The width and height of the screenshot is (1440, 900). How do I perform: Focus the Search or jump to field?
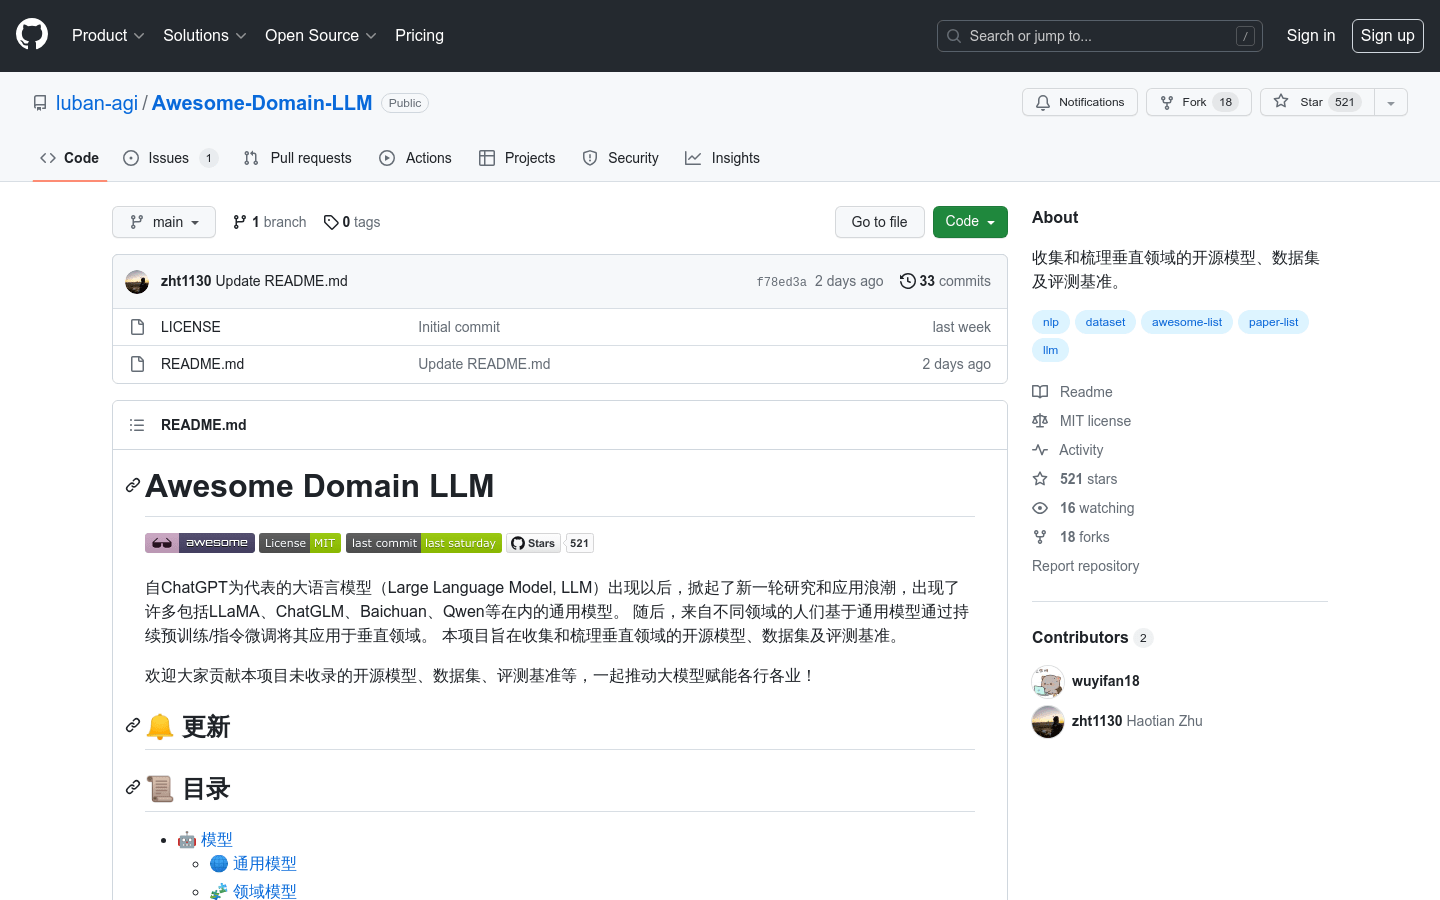(x=1099, y=36)
